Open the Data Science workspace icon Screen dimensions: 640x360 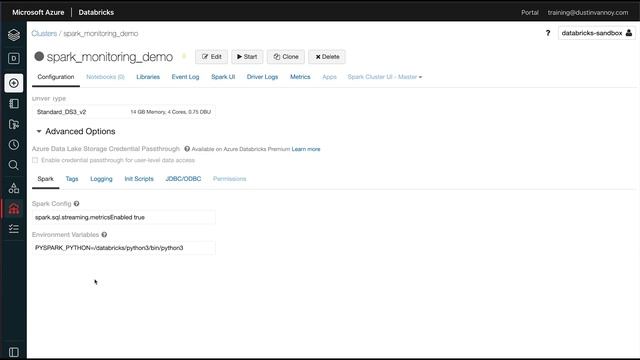pyautogui.click(x=13, y=58)
